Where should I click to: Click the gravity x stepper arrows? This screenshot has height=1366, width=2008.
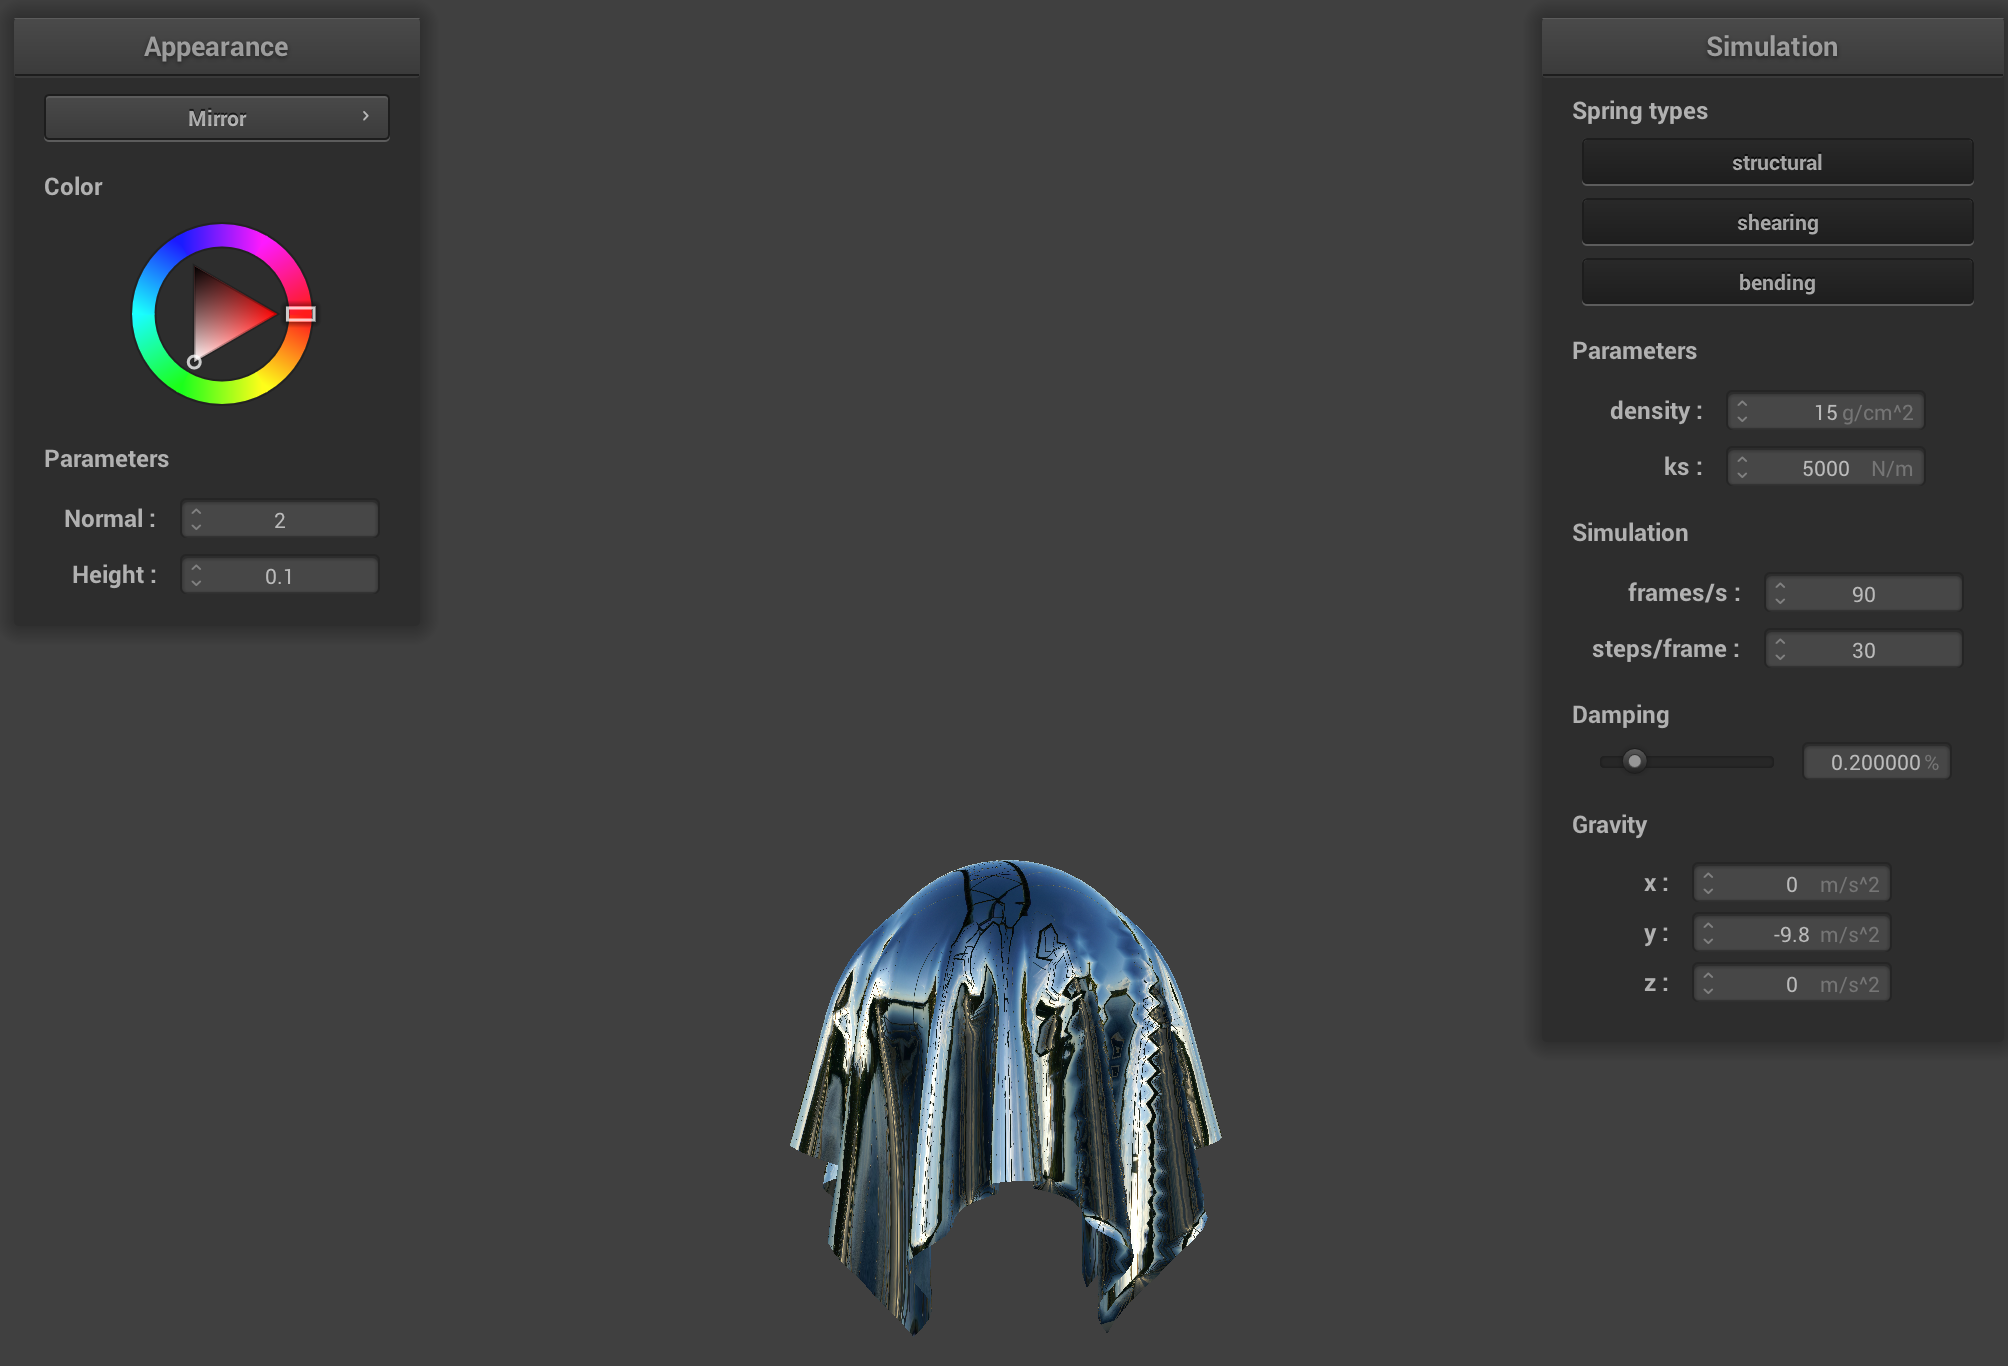(x=1709, y=884)
